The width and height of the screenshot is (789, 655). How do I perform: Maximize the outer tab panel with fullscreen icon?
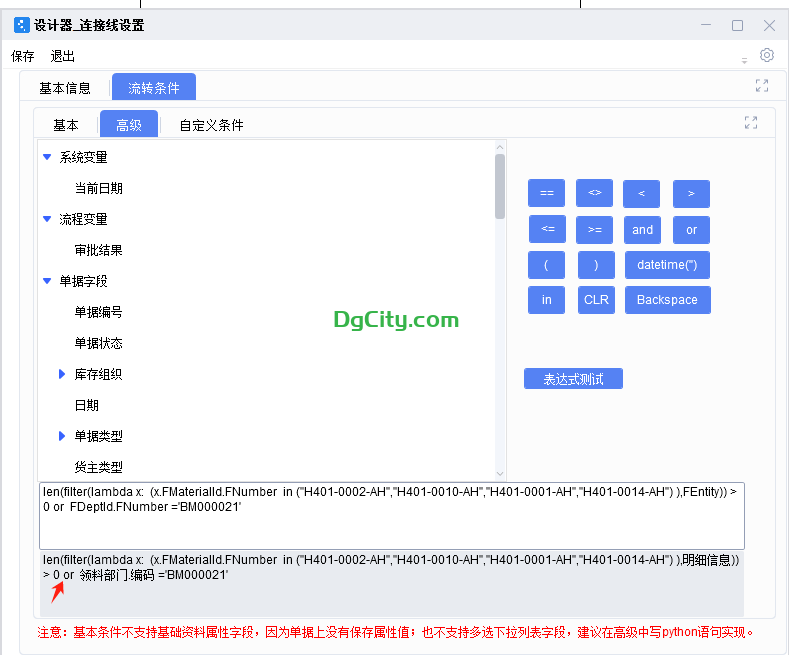[762, 86]
